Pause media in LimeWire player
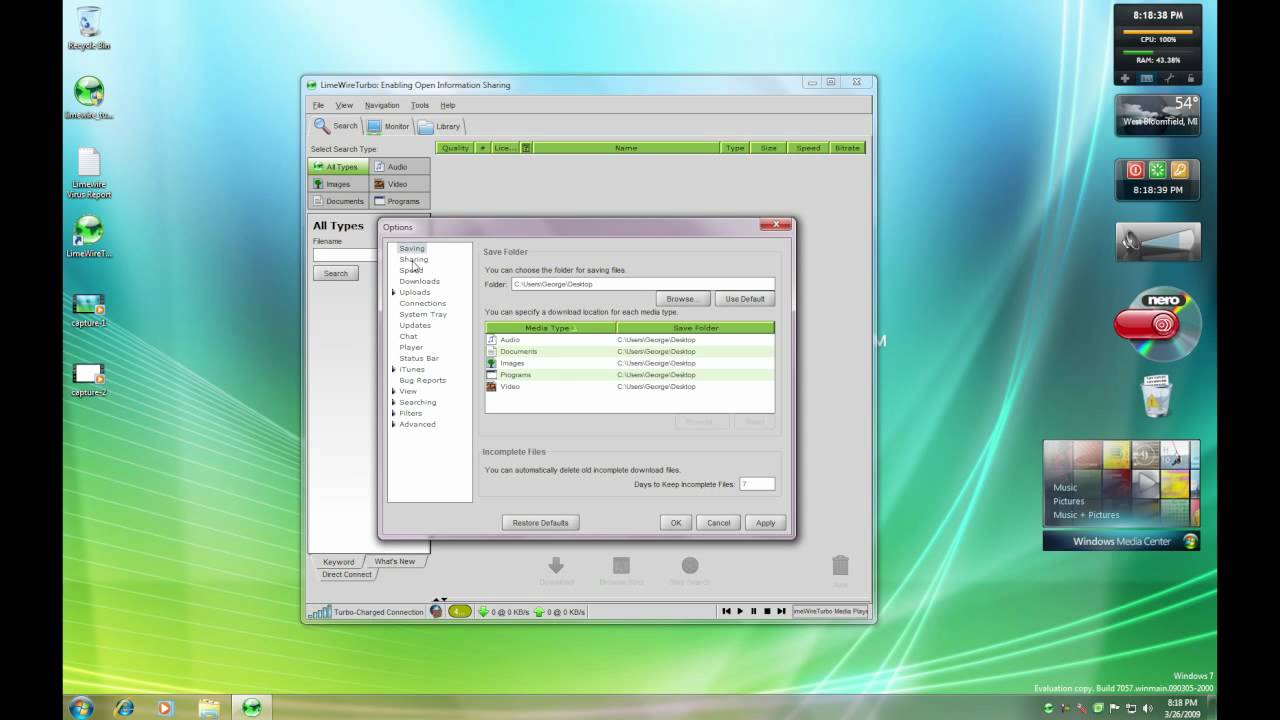This screenshot has width=1280, height=720. 754,611
